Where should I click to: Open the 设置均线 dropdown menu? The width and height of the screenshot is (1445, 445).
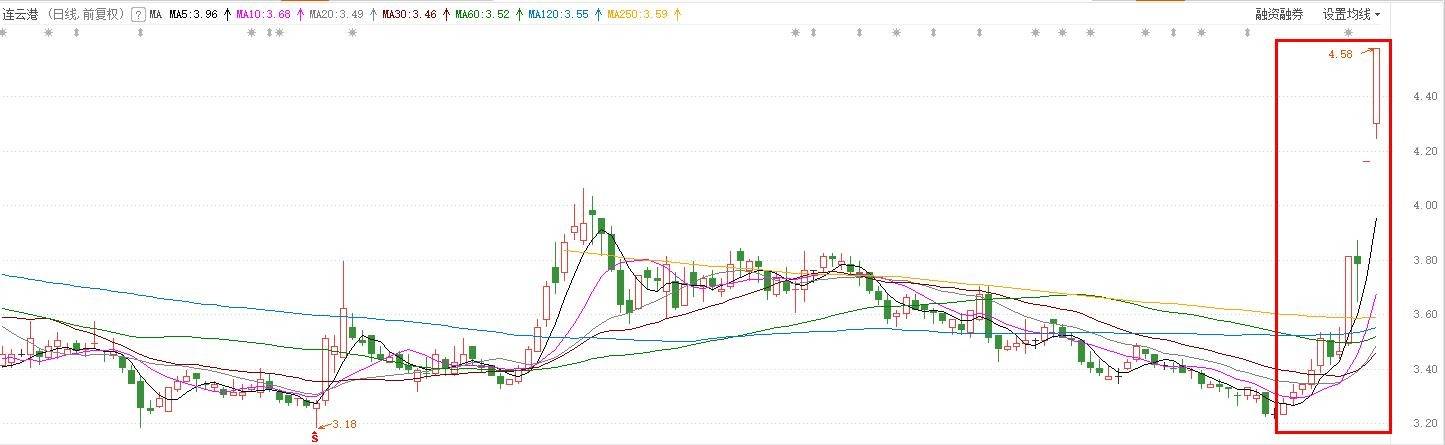(x=1351, y=15)
